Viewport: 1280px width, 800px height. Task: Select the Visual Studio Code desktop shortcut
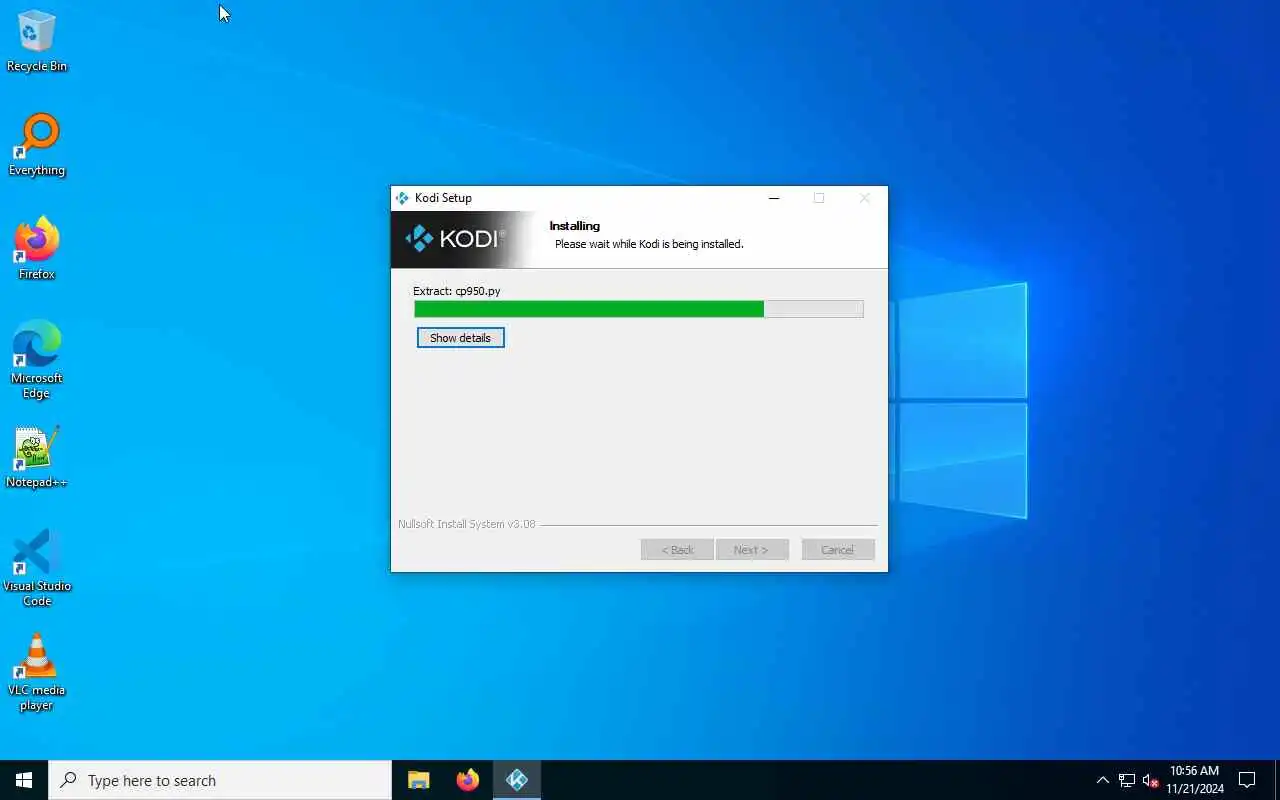(37, 568)
